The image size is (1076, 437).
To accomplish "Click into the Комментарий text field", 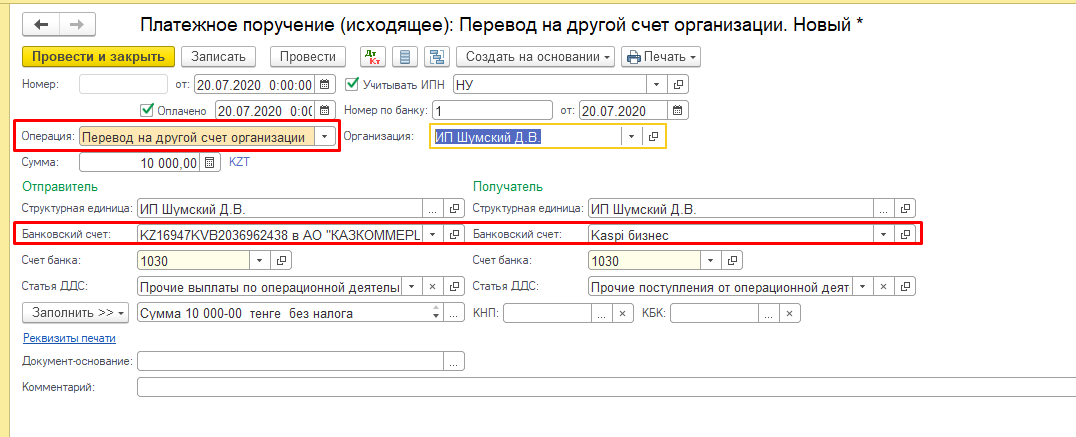I will tap(600, 386).
